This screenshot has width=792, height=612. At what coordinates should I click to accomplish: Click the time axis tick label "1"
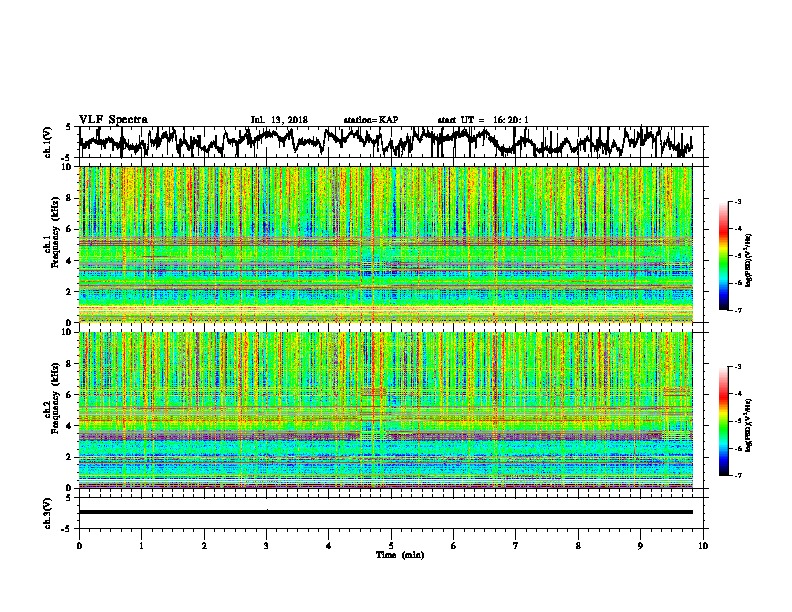142,546
